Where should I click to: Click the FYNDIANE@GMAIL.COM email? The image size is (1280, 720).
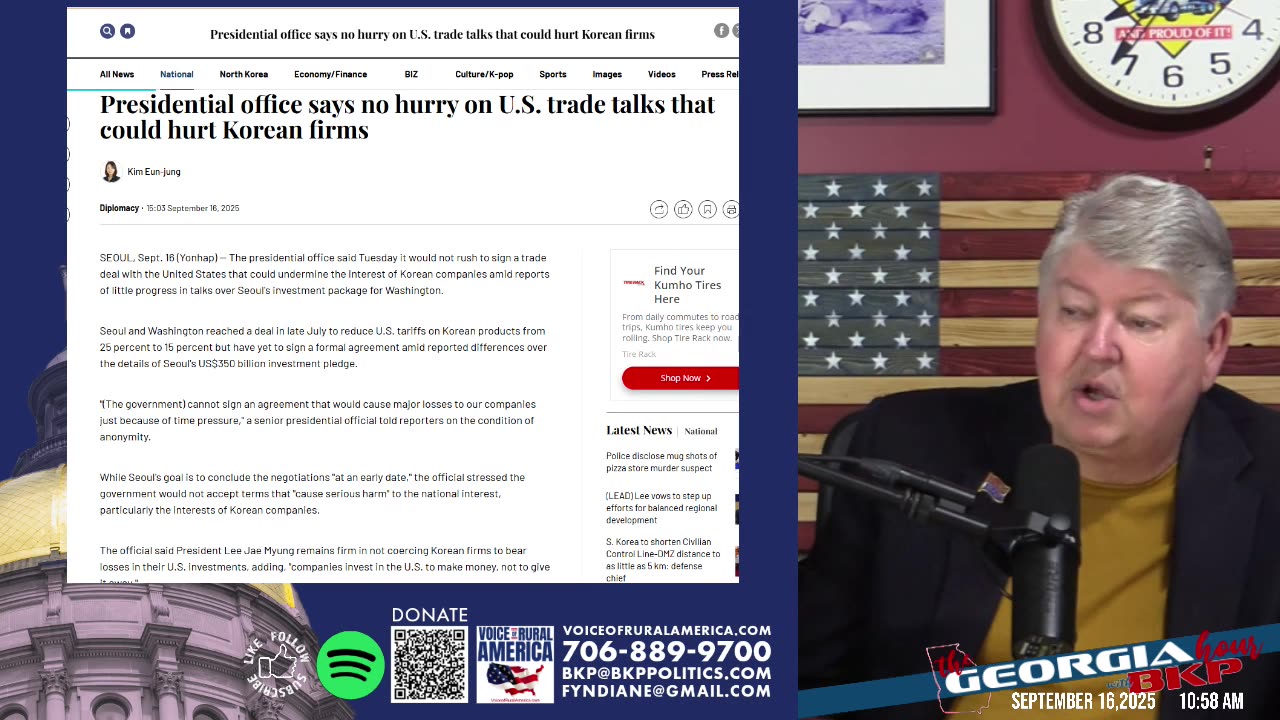[x=667, y=691]
